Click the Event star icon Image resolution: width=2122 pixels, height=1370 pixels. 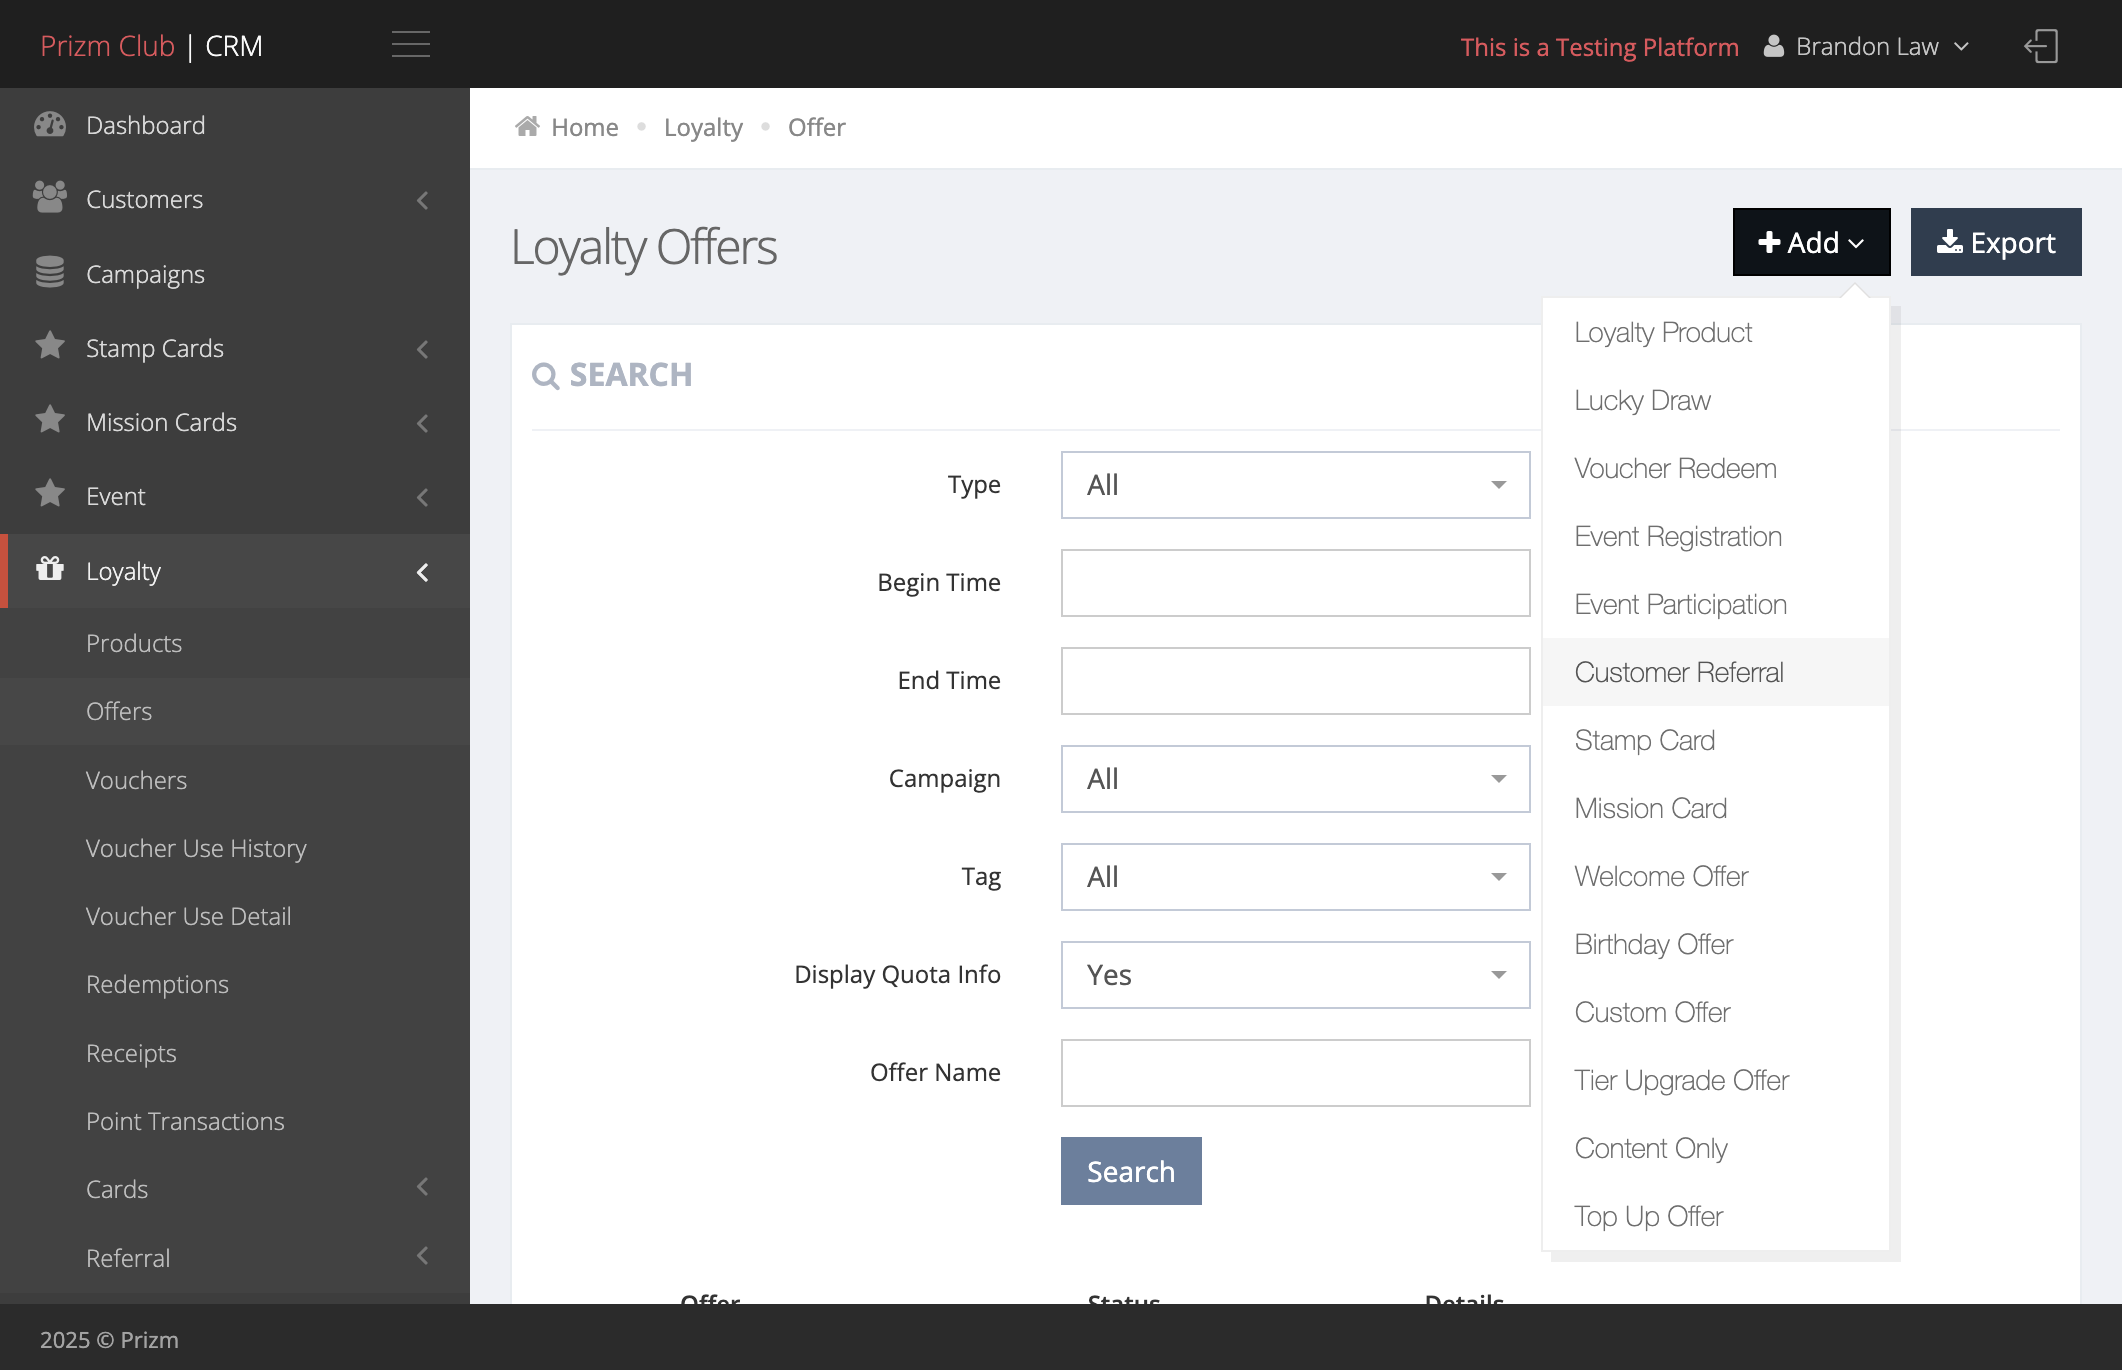pos(50,494)
